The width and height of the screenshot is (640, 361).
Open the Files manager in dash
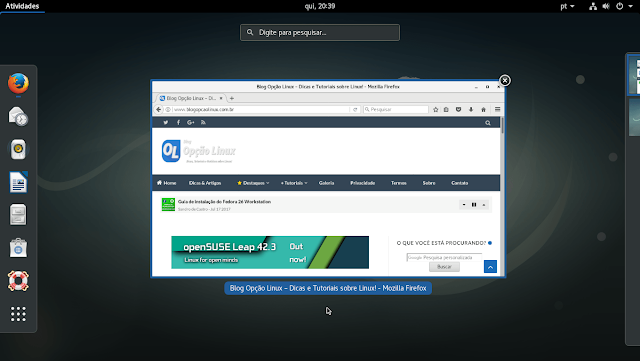18,215
